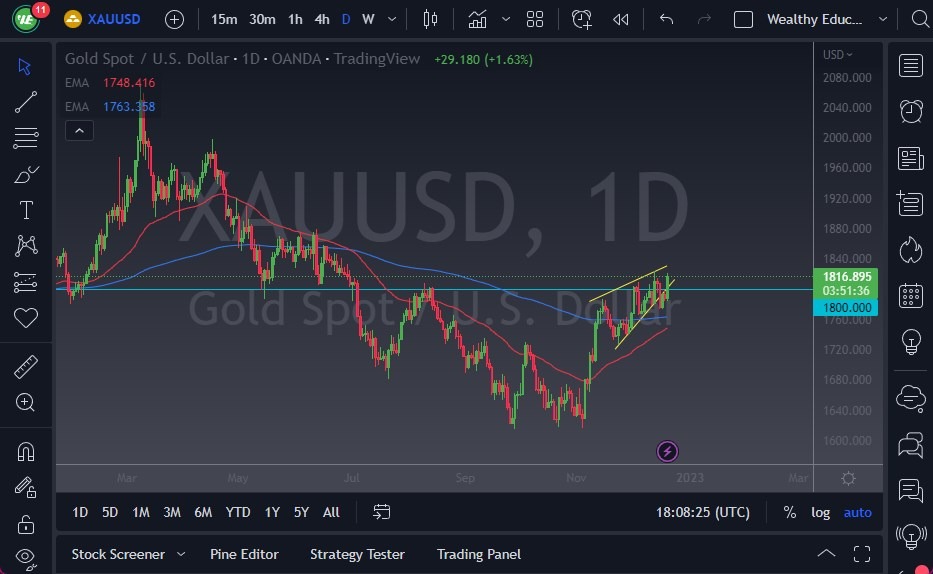Set the date range to 3M

171,512
